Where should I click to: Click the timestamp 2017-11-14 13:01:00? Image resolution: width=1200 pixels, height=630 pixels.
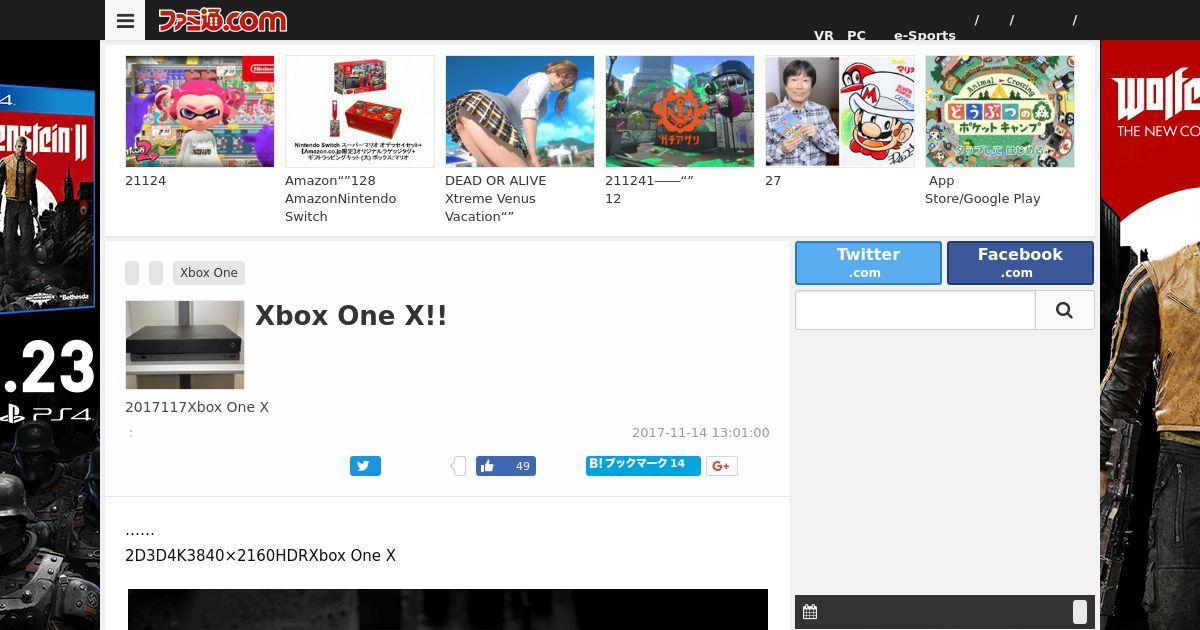coord(701,433)
